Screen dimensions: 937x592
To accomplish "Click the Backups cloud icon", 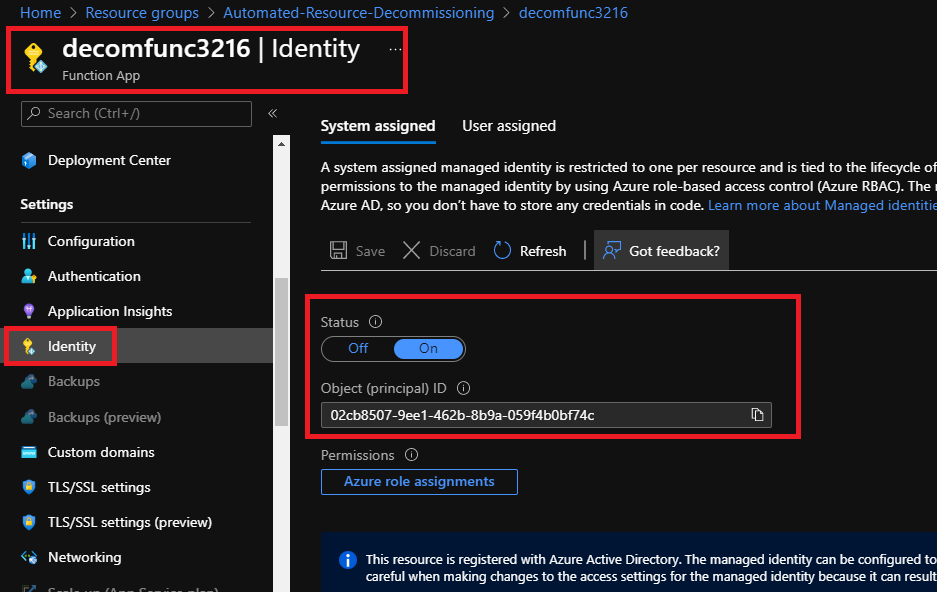I will coord(29,381).
